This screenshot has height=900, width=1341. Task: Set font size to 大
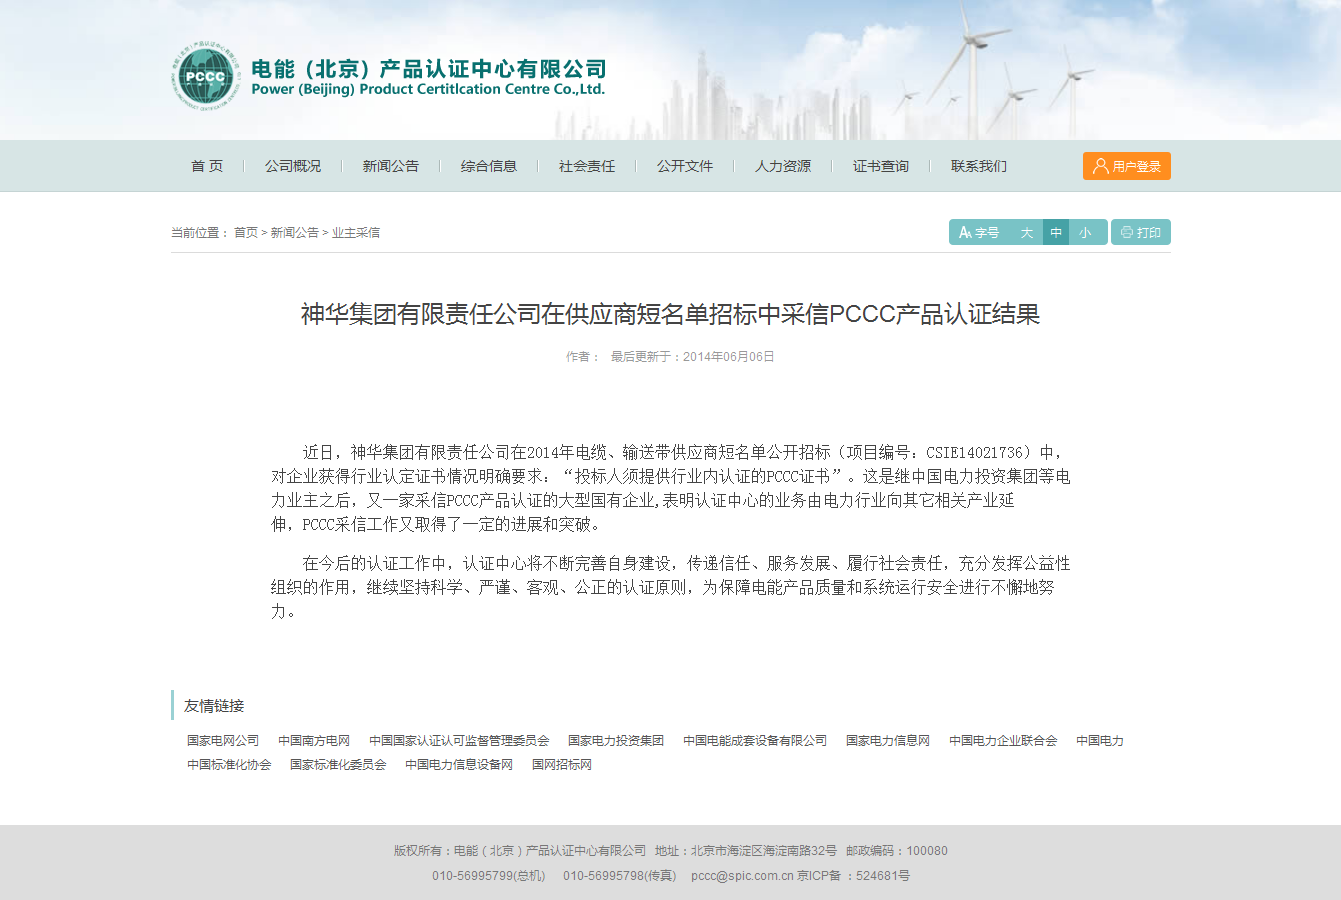coord(1027,232)
